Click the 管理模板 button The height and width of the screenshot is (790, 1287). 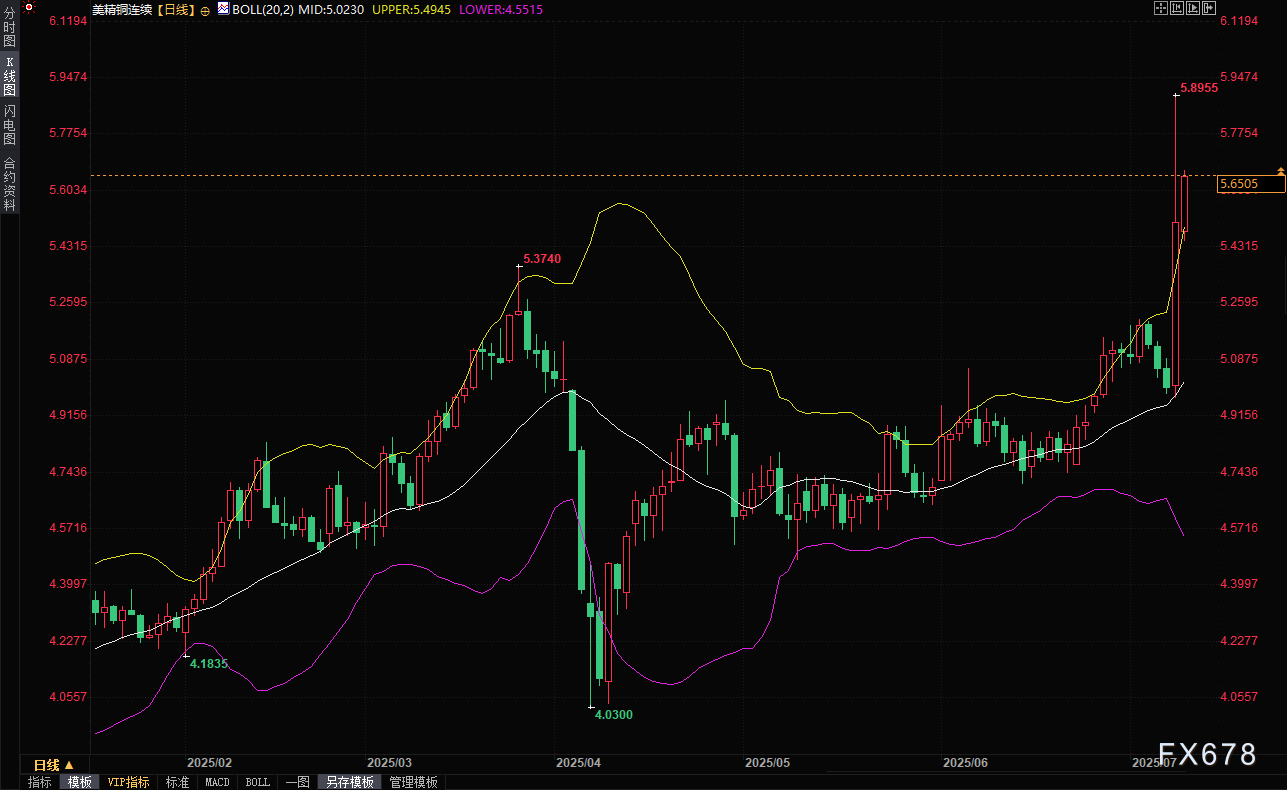[x=414, y=782]
